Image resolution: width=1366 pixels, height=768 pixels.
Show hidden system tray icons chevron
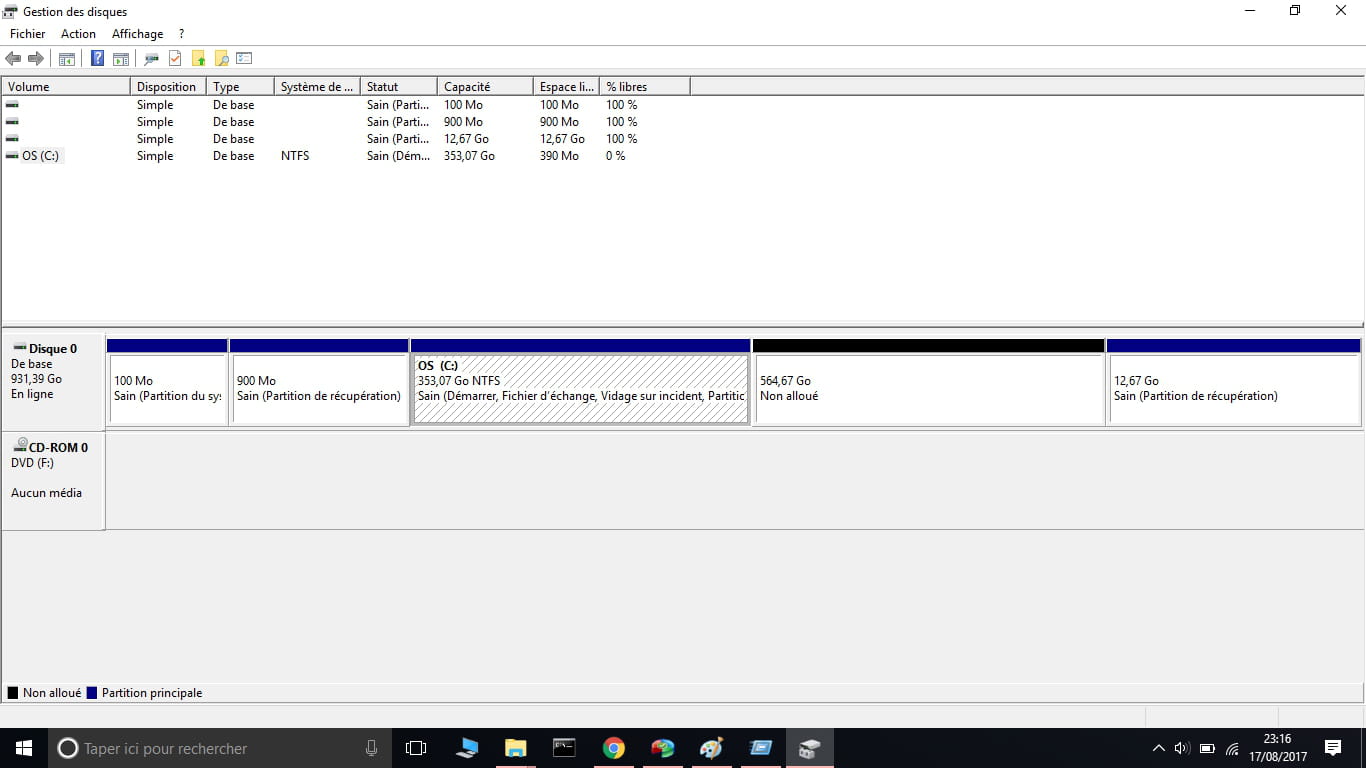(1158, 748)
